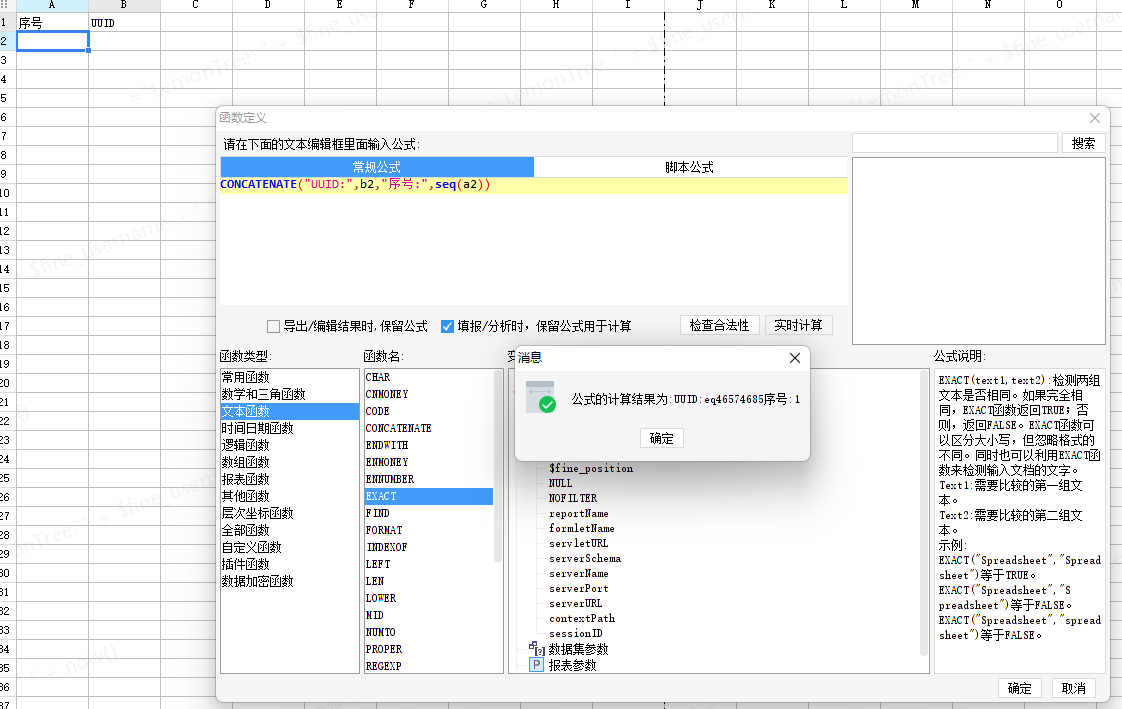Select 层次坐标函数 category

point(290,513)
